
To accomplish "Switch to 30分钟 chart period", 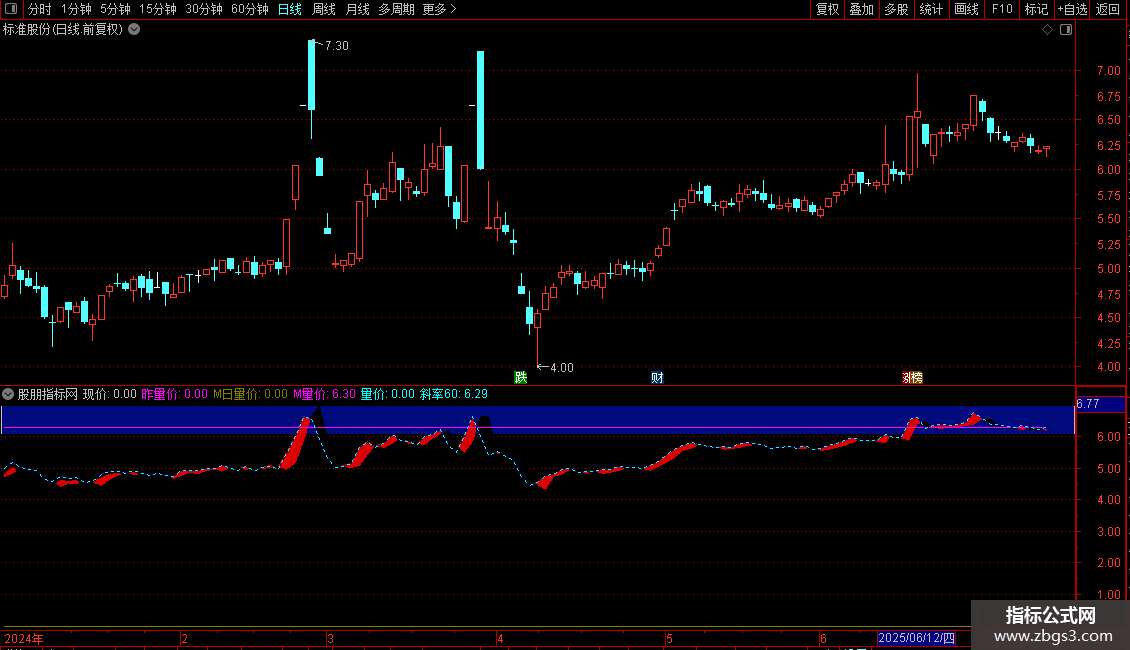I will pos(204,9).
